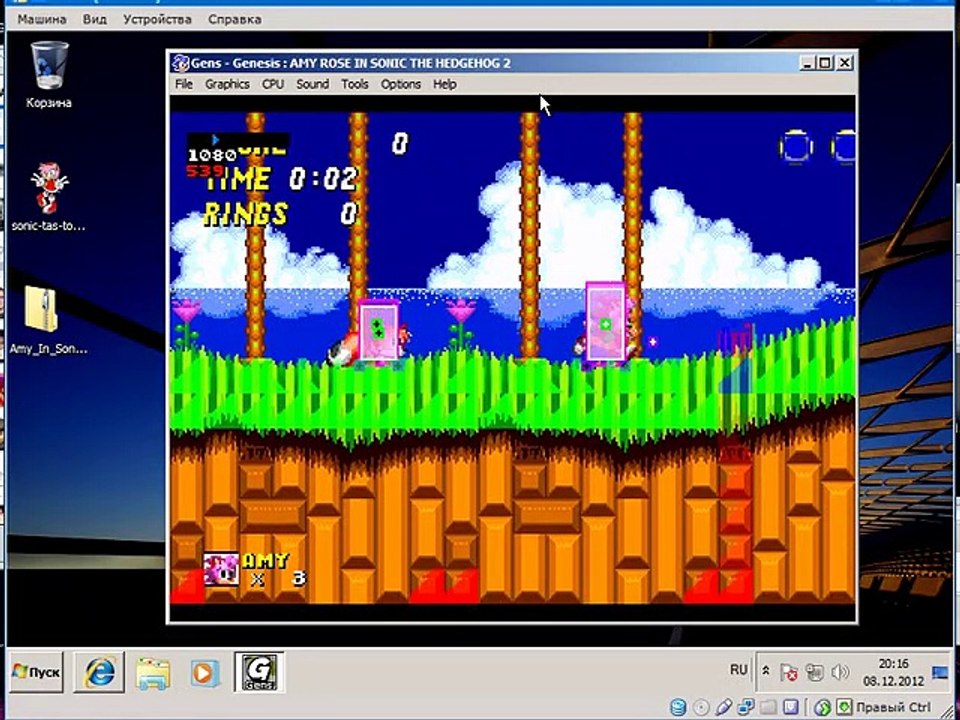Click the TIME 0:02 display

pos(281,179)
